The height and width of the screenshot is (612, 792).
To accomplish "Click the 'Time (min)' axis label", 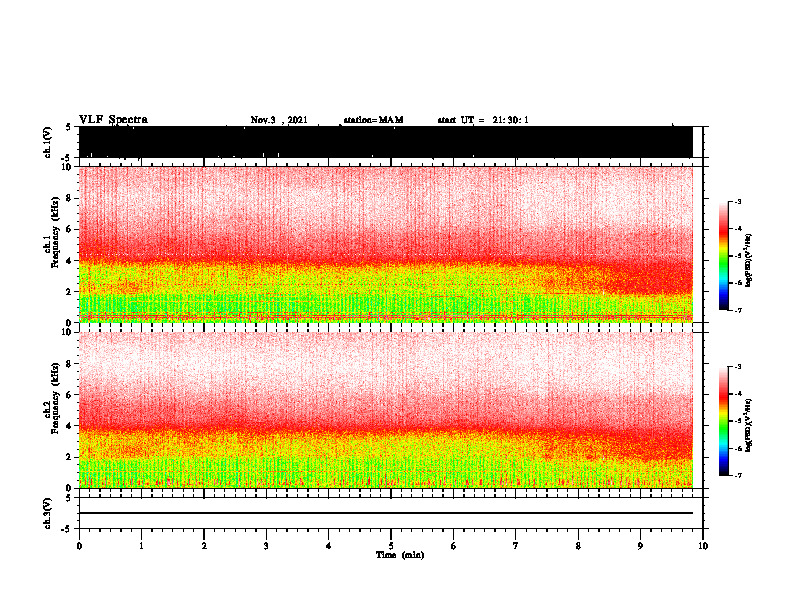I will (x=400, y=555).
